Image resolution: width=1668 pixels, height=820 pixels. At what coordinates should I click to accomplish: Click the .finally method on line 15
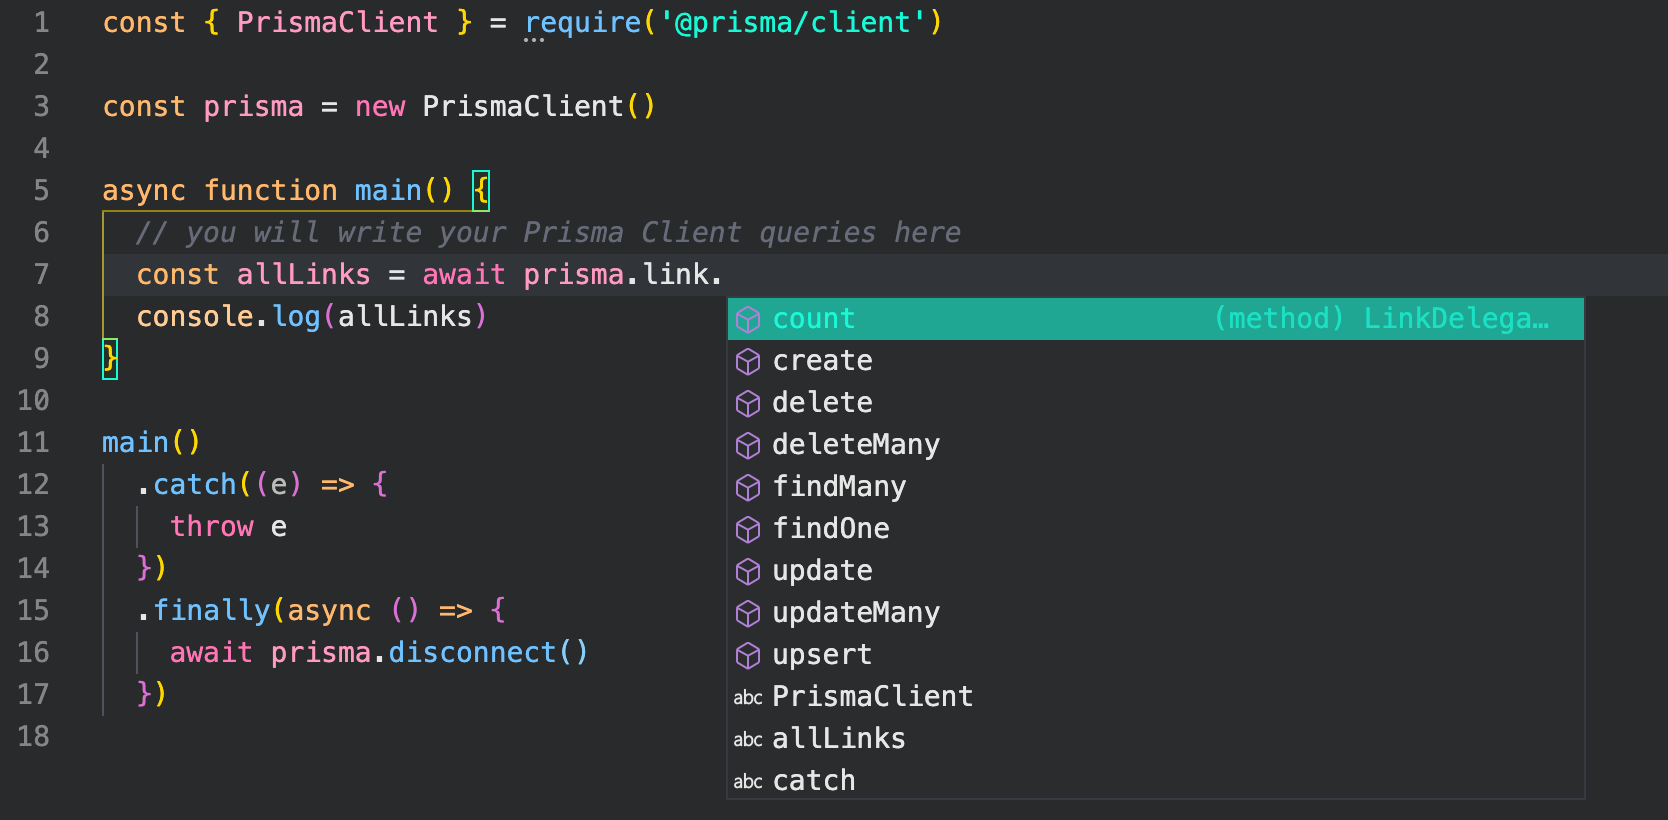pyautogui.click(x=204, y=610)
